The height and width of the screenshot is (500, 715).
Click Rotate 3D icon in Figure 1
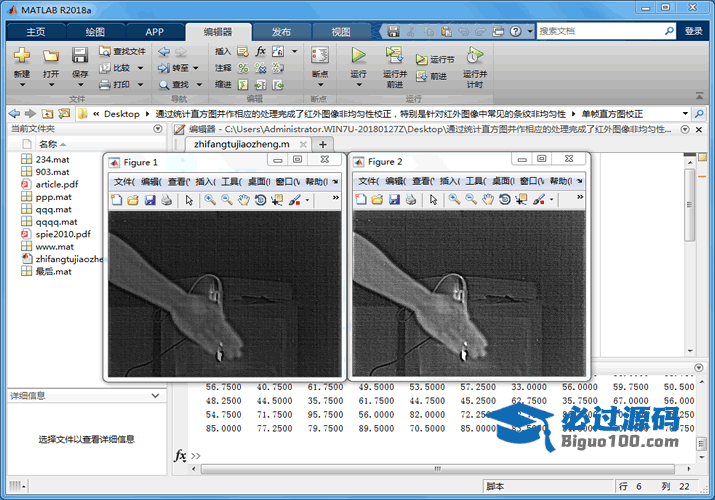click(x=260, y=200)
